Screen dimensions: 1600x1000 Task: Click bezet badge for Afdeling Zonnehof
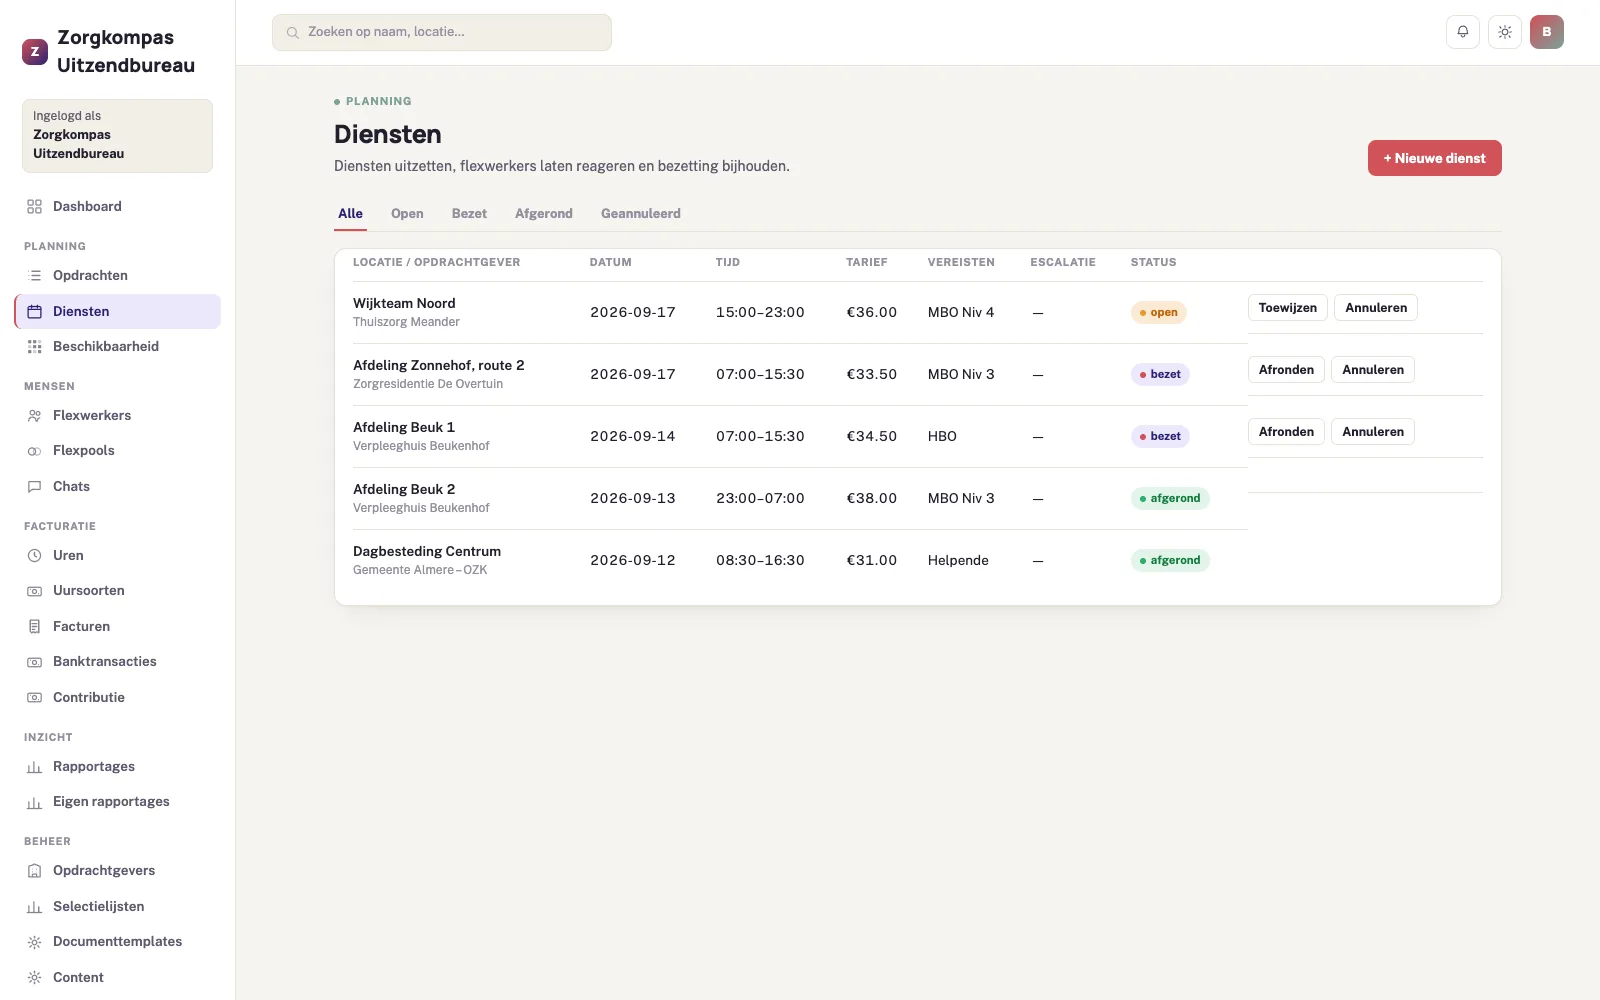coord(1160,374)
